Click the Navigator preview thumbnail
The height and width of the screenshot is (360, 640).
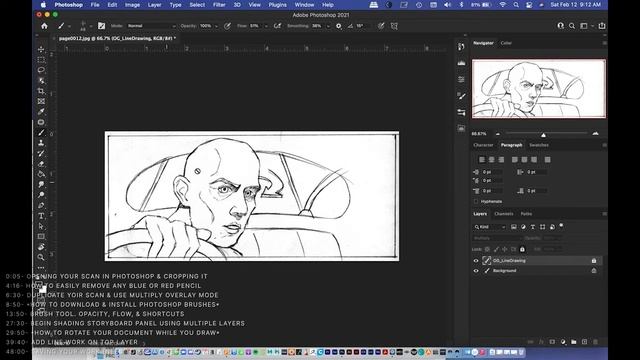point(539,89)
